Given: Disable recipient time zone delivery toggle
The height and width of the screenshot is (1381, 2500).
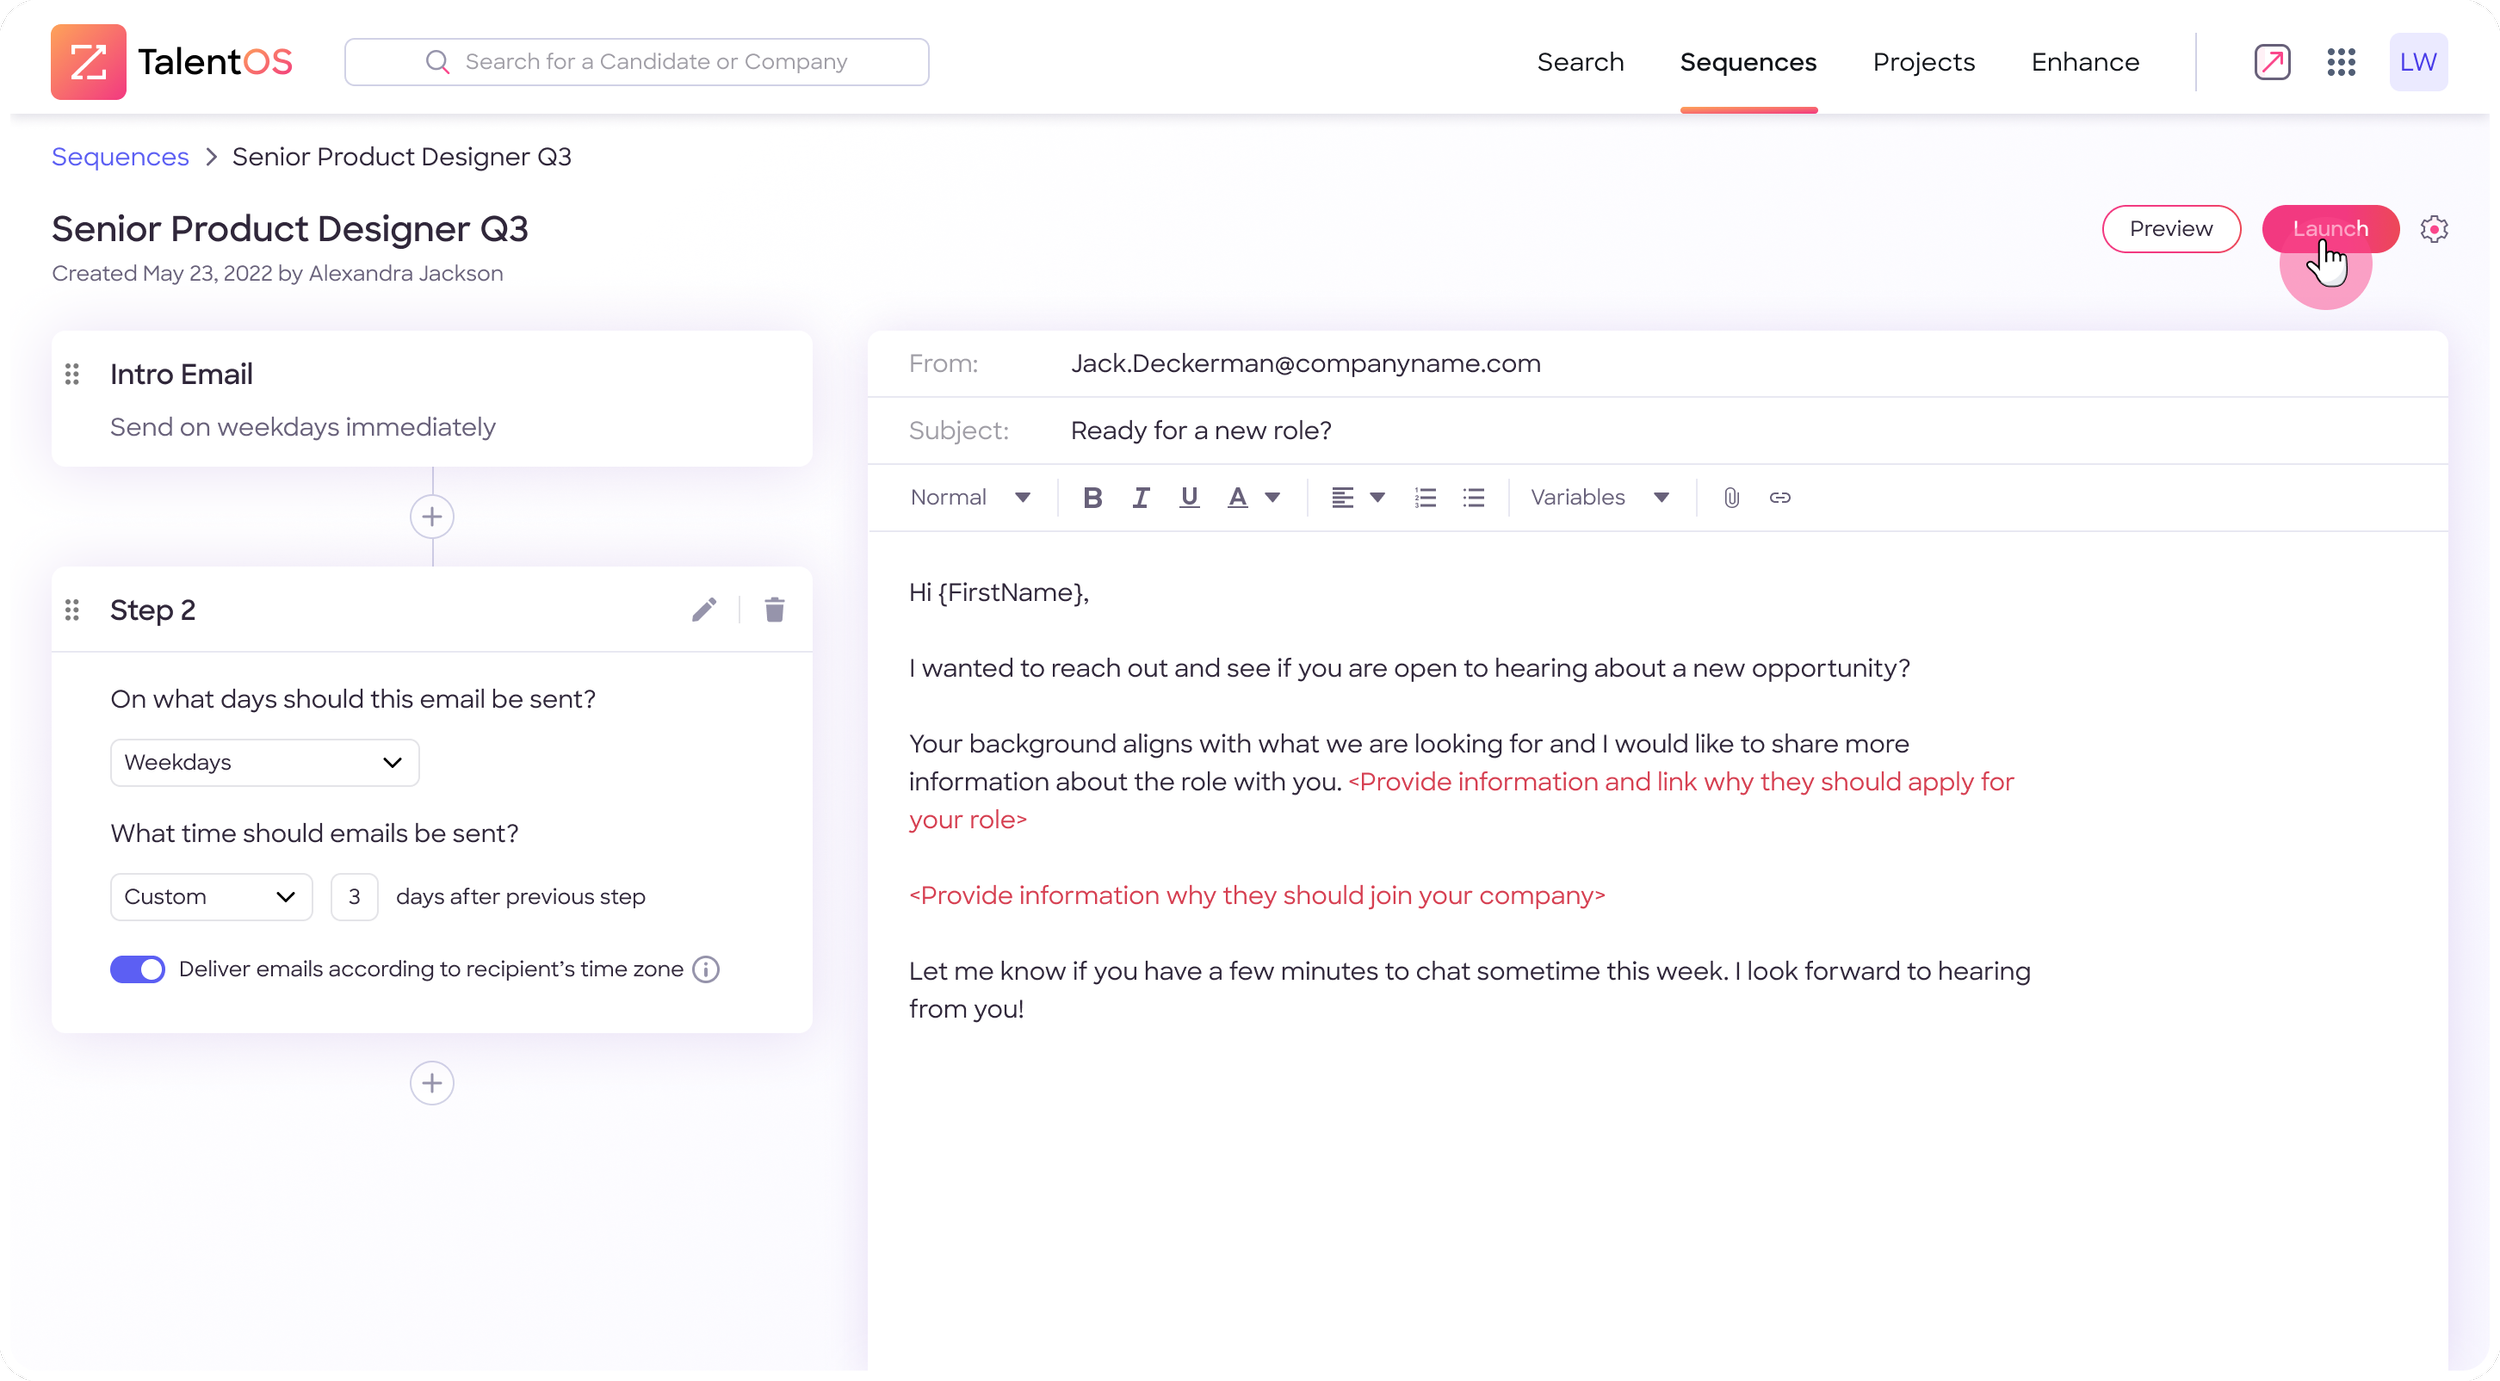Looking at the screenshot, I should pos(138,969).
